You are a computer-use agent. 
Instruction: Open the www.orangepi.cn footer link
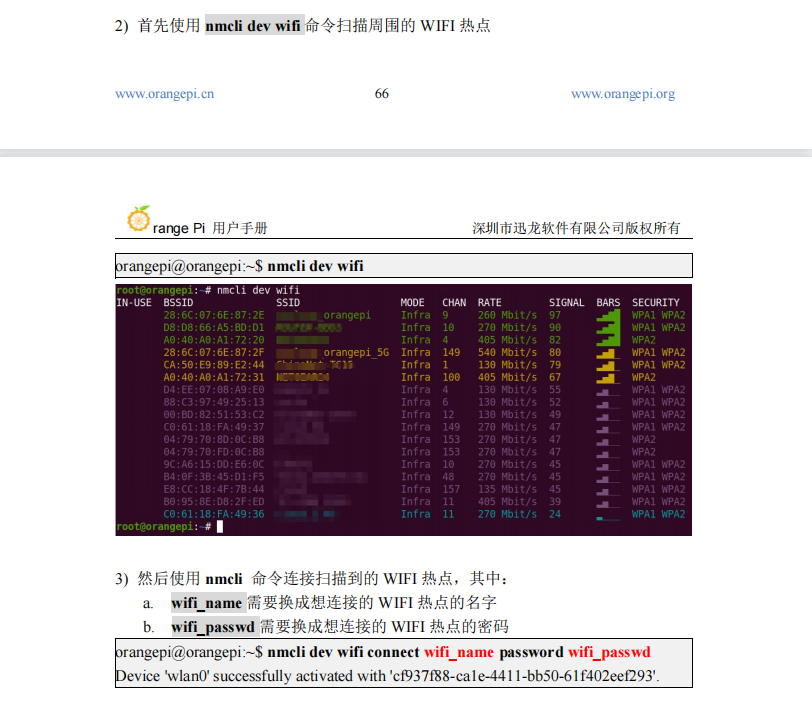click(x=164, y=94)
